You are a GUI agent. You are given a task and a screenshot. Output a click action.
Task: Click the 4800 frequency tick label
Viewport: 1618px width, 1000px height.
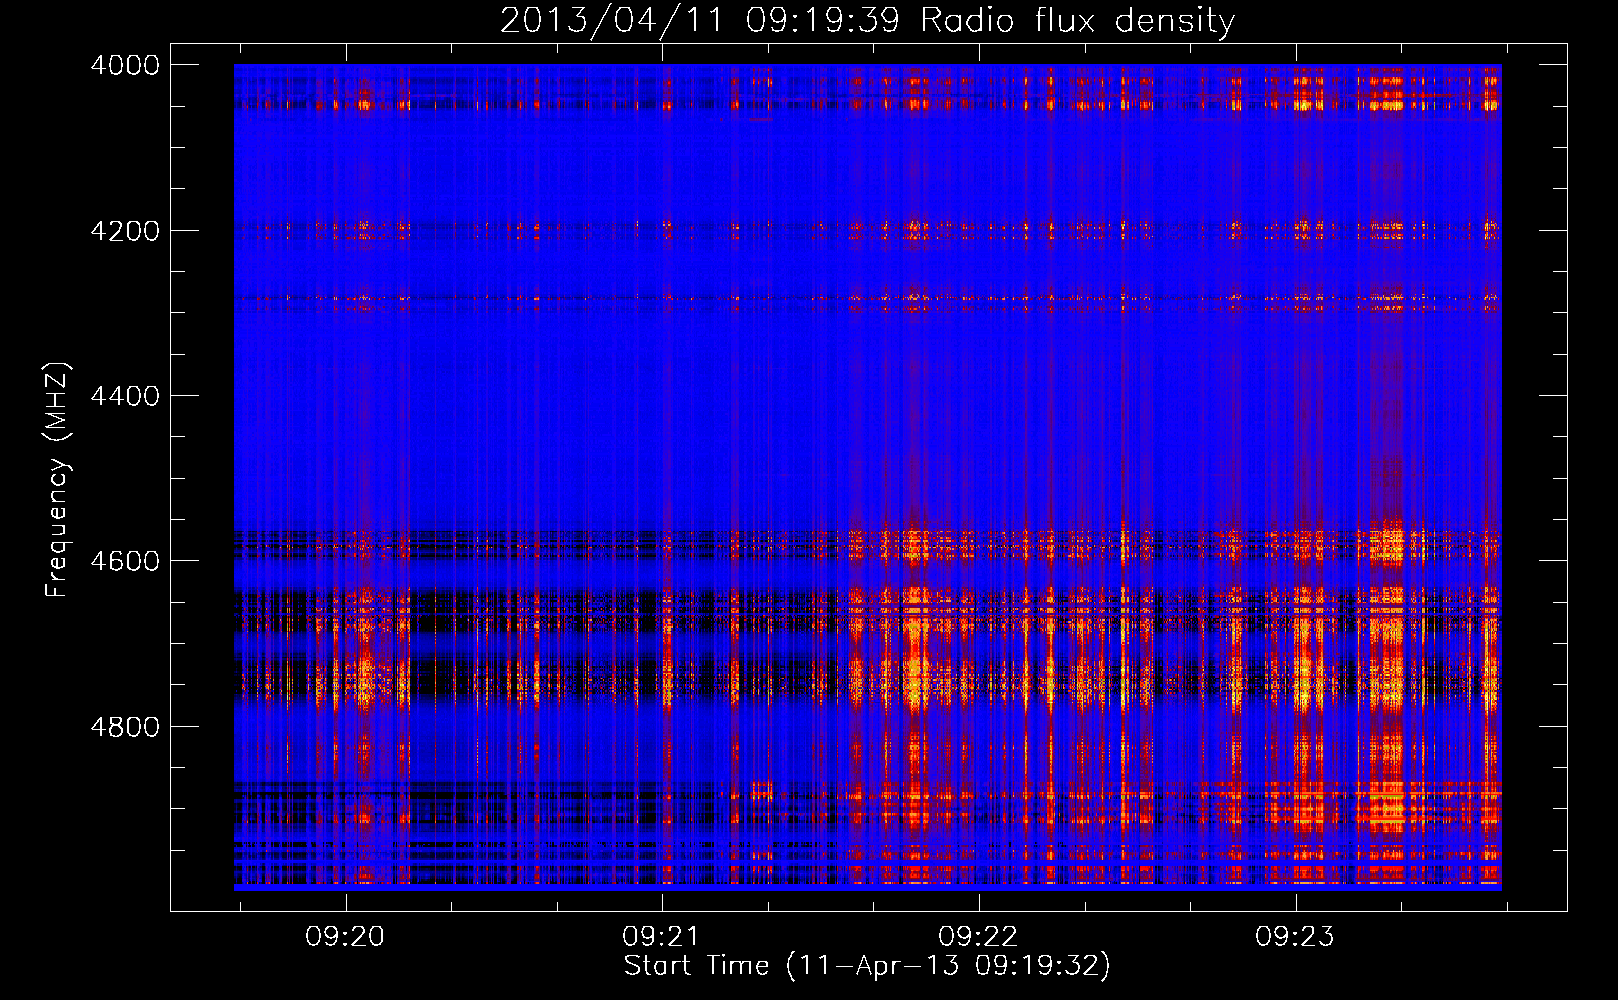pos(125,727)
